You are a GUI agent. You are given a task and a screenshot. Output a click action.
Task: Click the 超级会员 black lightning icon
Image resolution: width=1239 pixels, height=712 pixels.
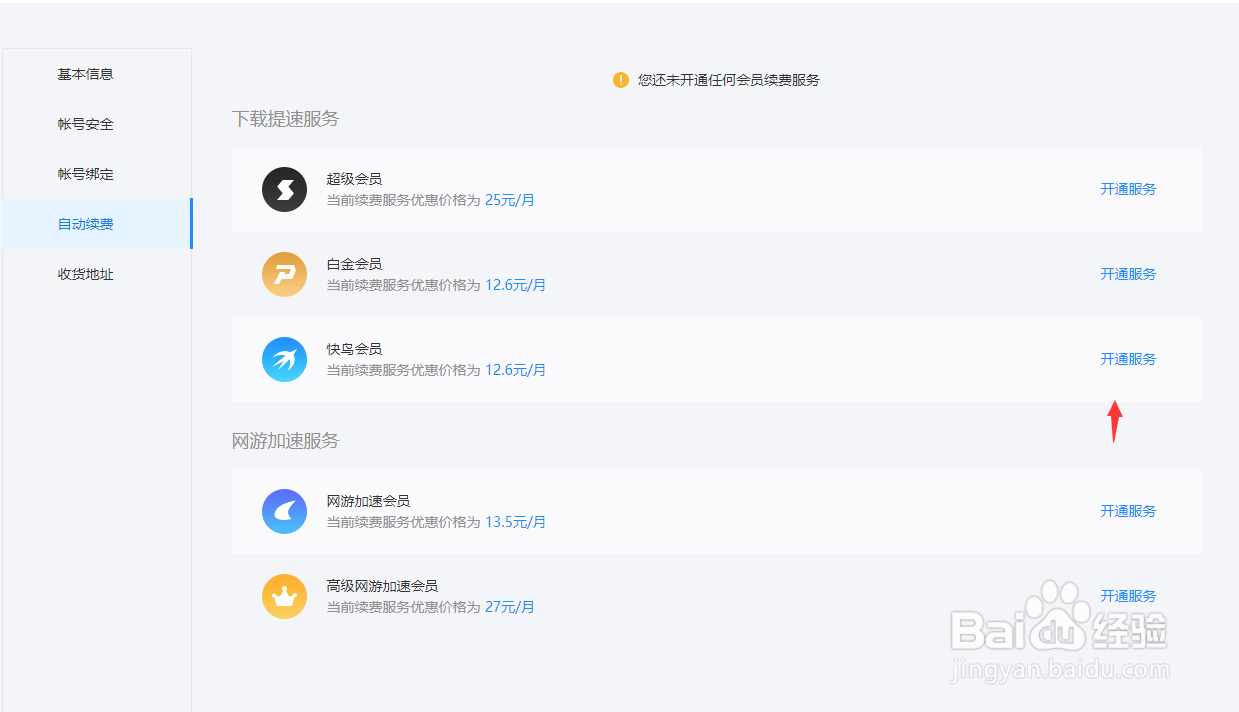[x=284, y=189]
